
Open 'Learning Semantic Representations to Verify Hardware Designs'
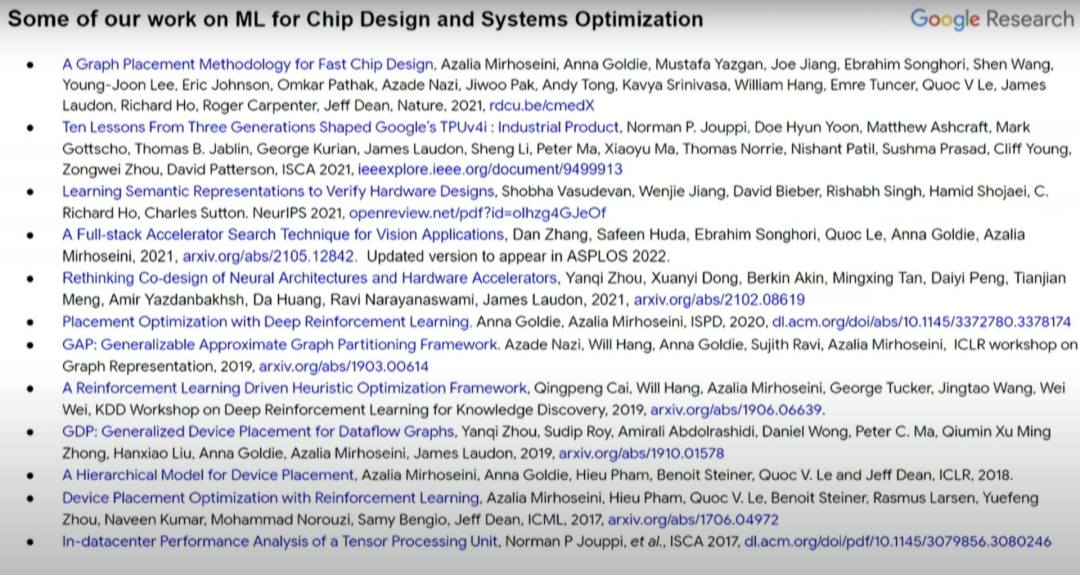[278, 191]
